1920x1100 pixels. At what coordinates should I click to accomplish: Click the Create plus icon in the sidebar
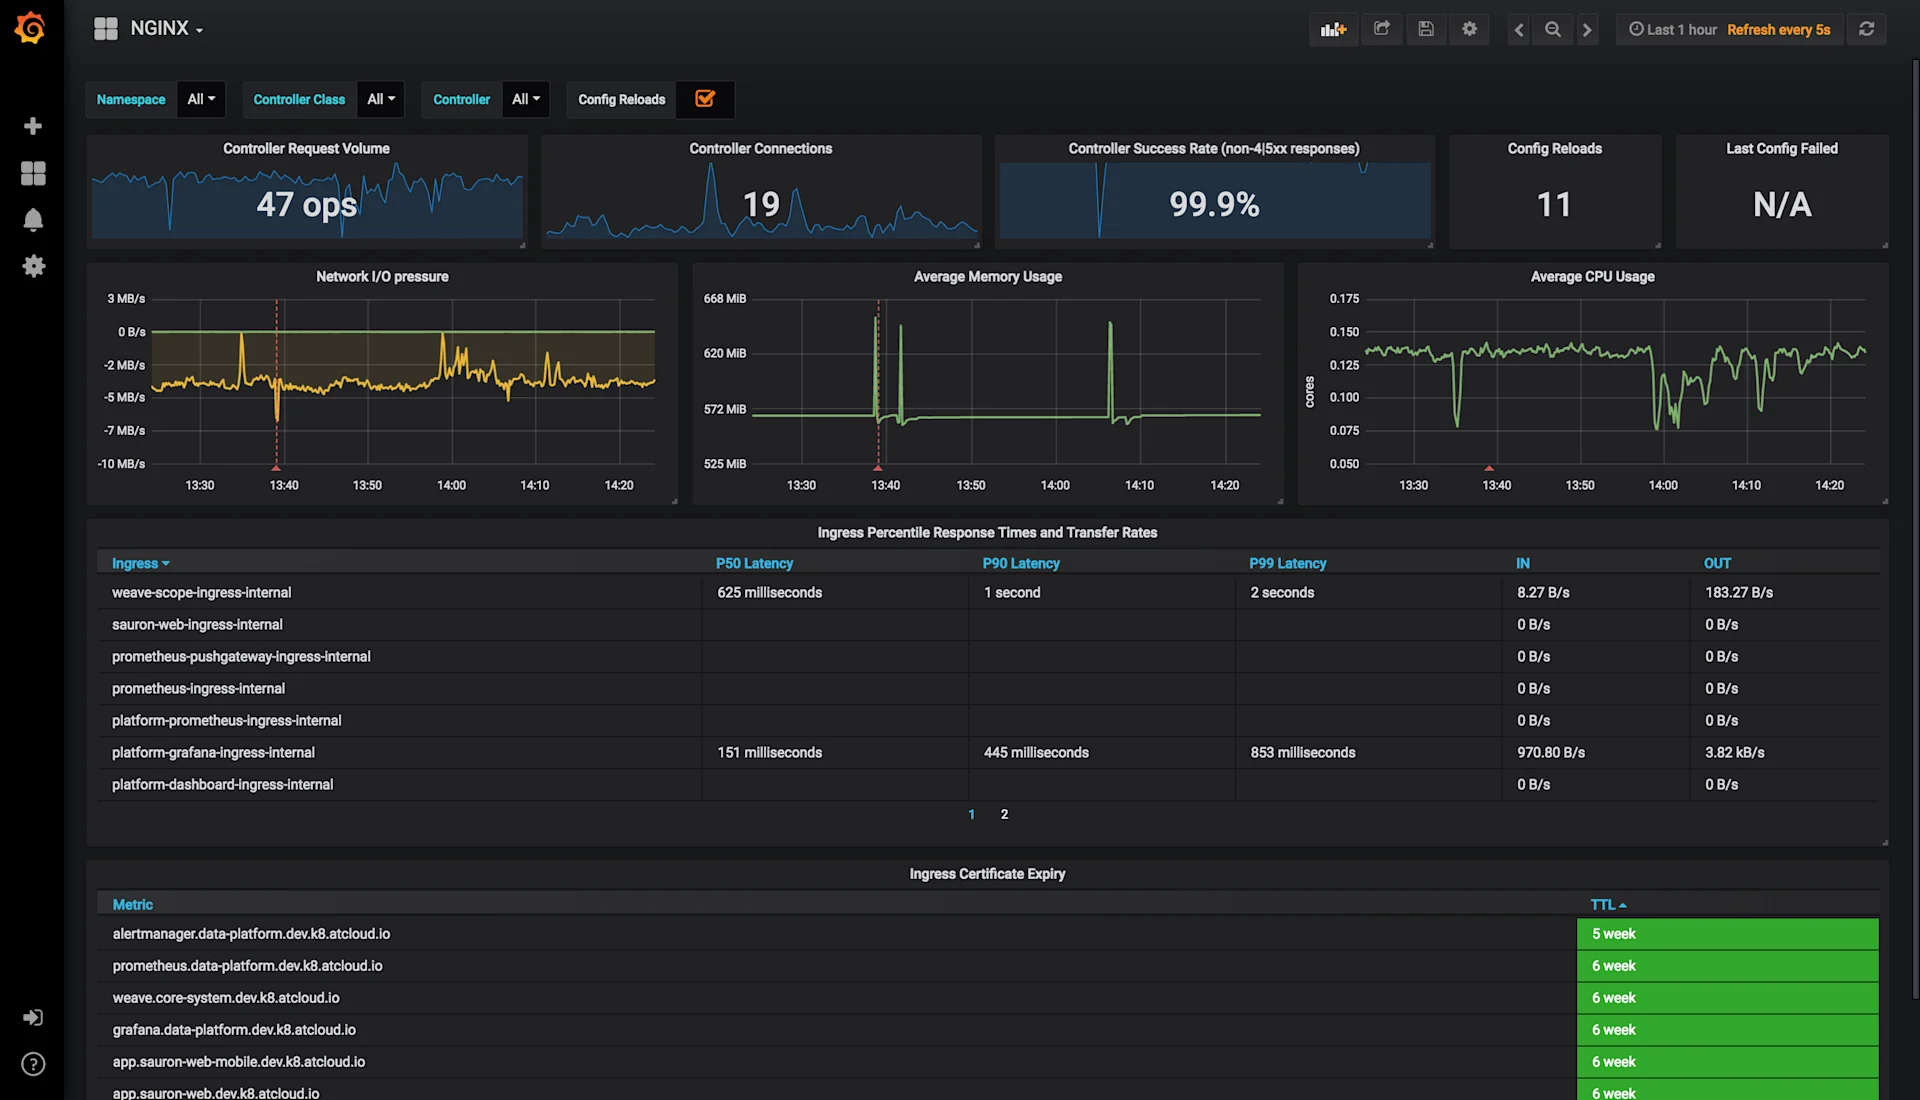[33, 126]
